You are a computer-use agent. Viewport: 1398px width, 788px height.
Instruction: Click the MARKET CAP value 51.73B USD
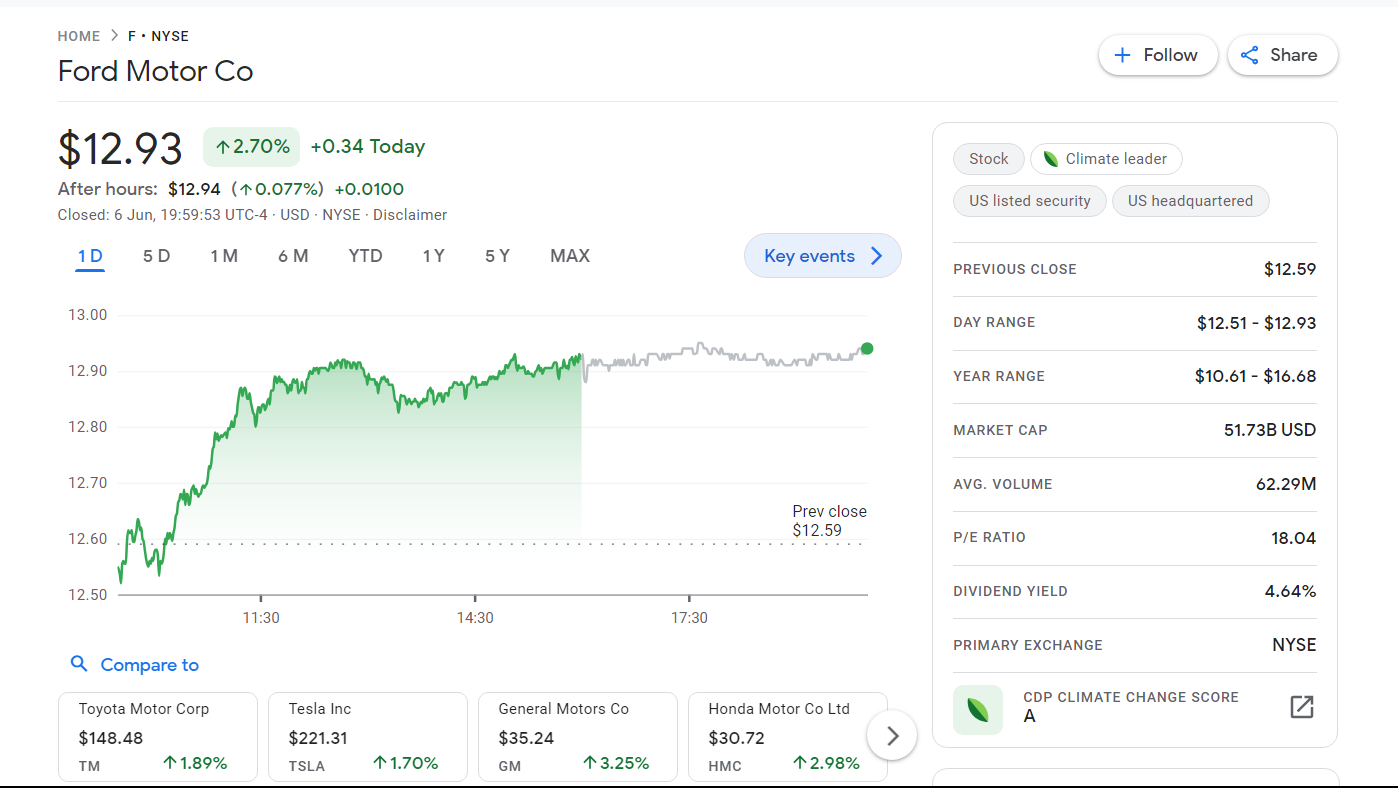1270,430
